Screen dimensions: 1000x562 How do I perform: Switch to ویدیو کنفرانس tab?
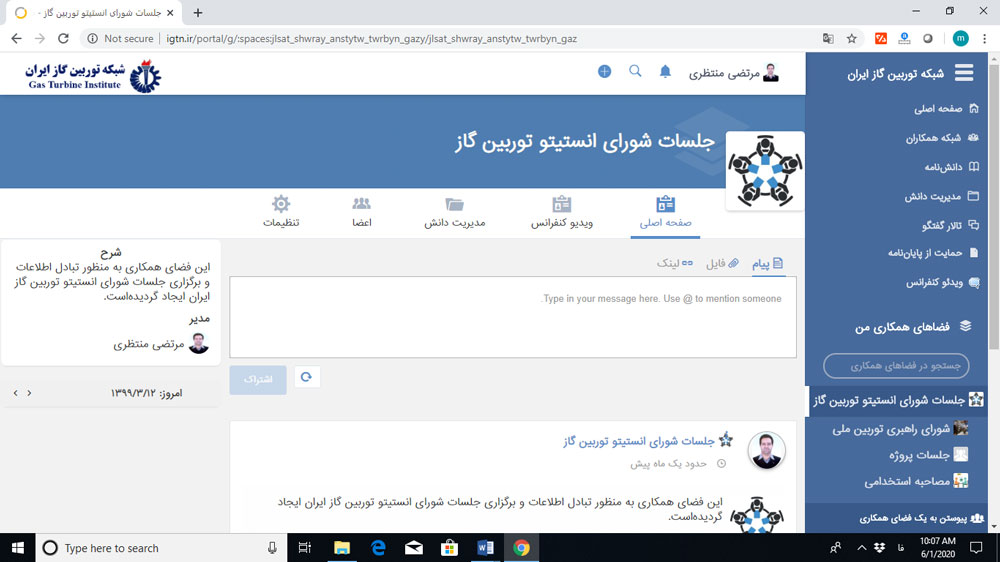tap(561, 212)
